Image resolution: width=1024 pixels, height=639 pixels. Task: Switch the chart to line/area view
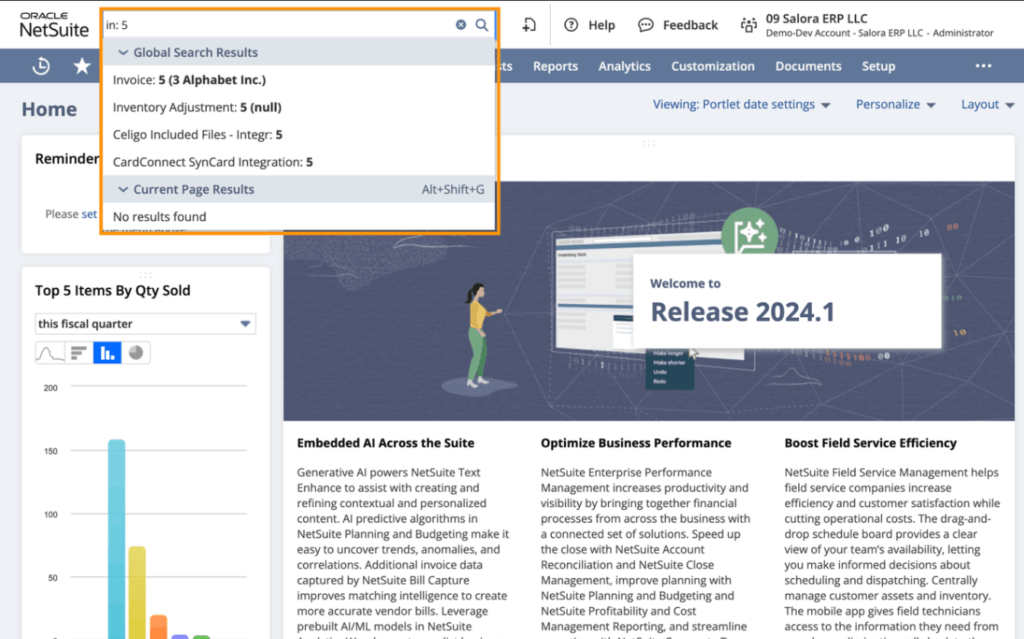49,352
